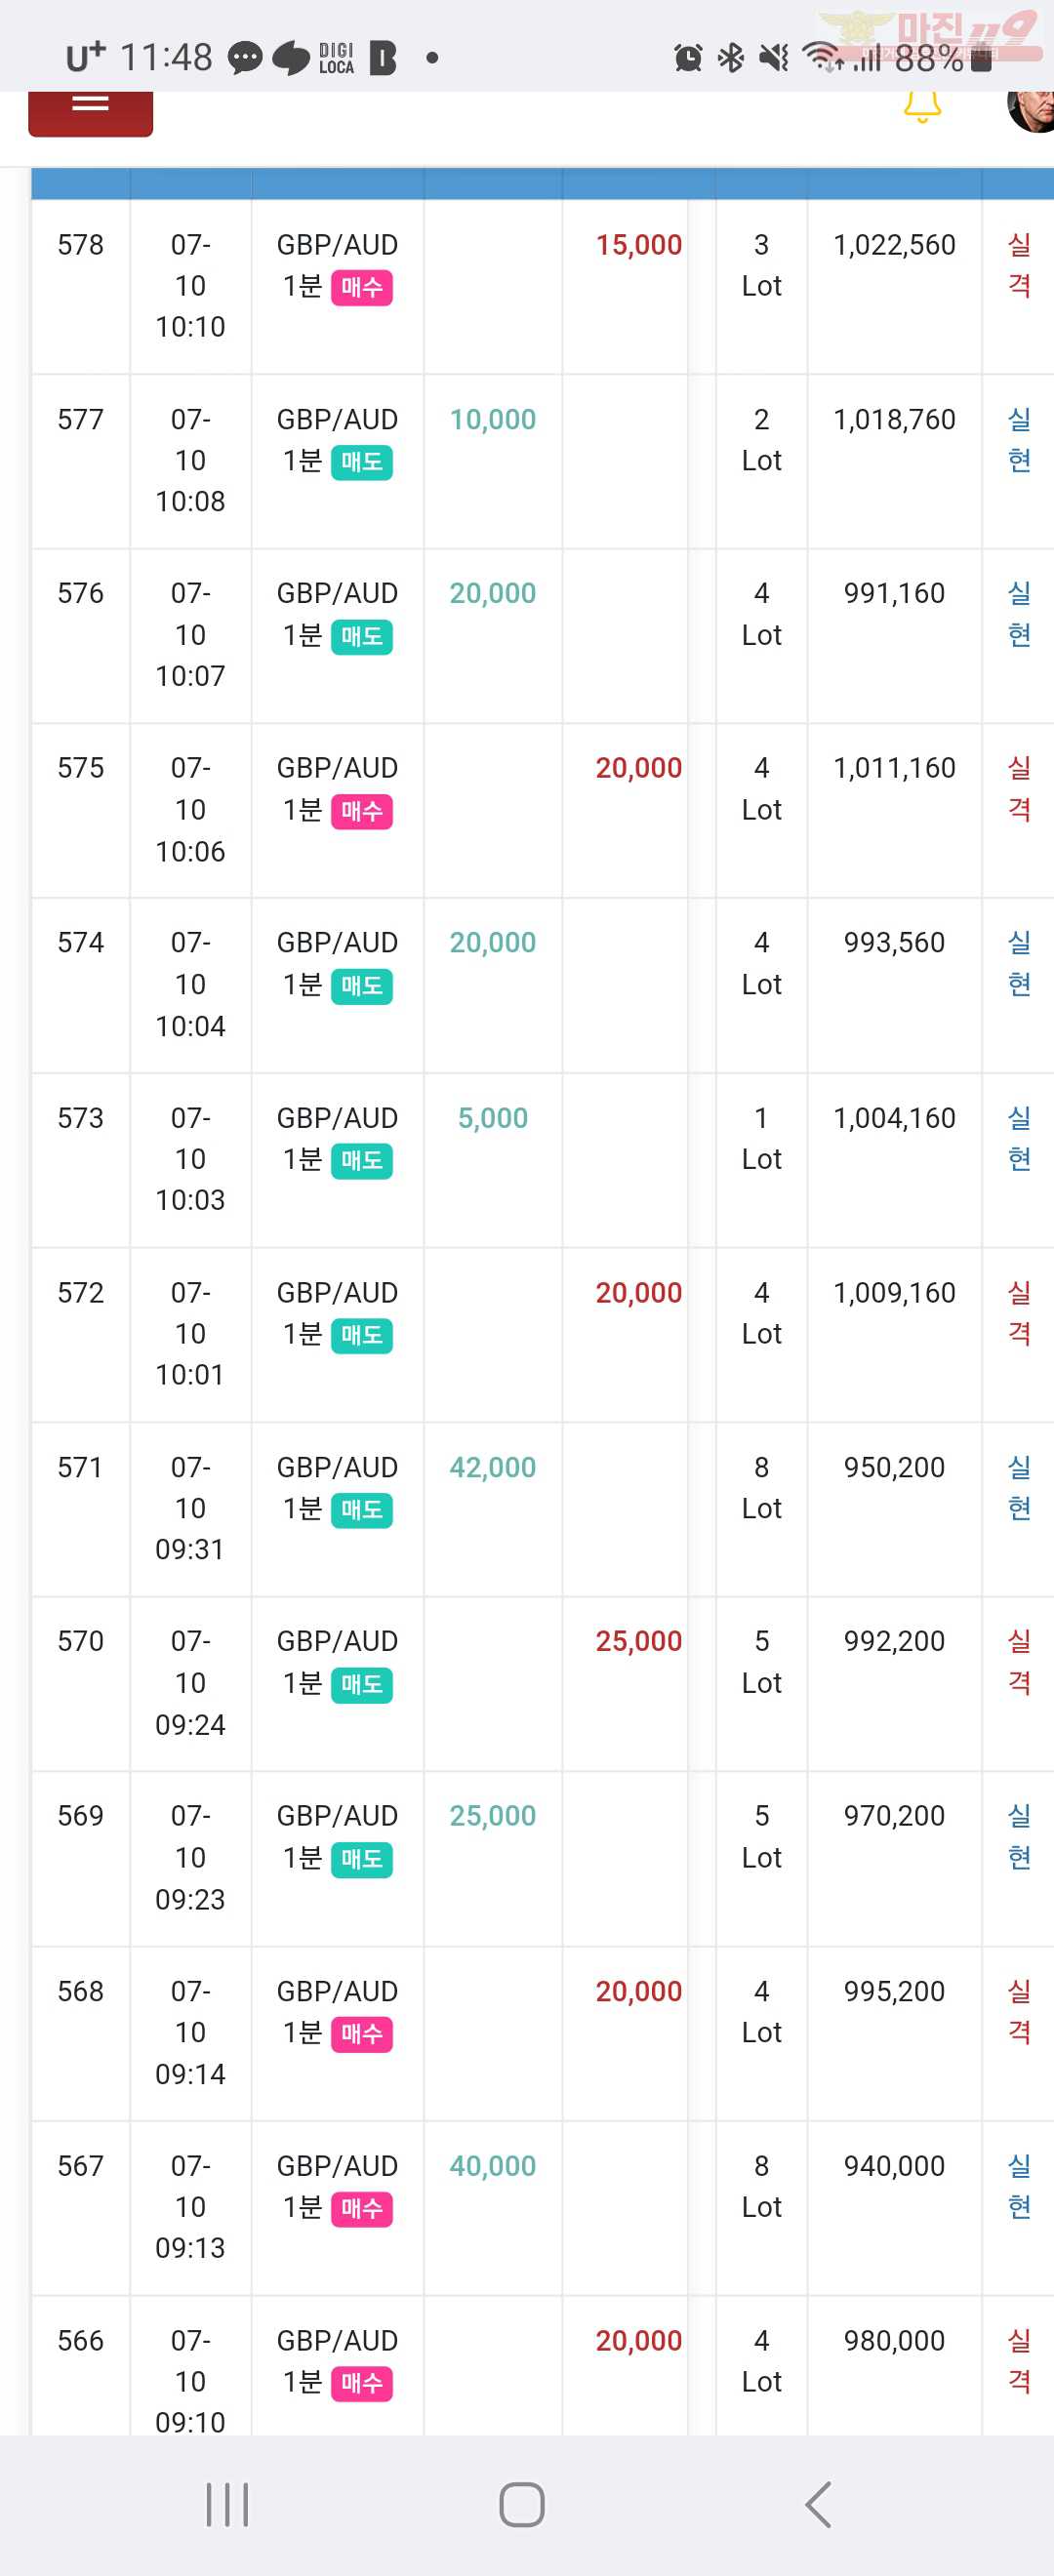Open the recent apps button
Screen dimensions: 1054x2576
click(x=227, y=2504)
